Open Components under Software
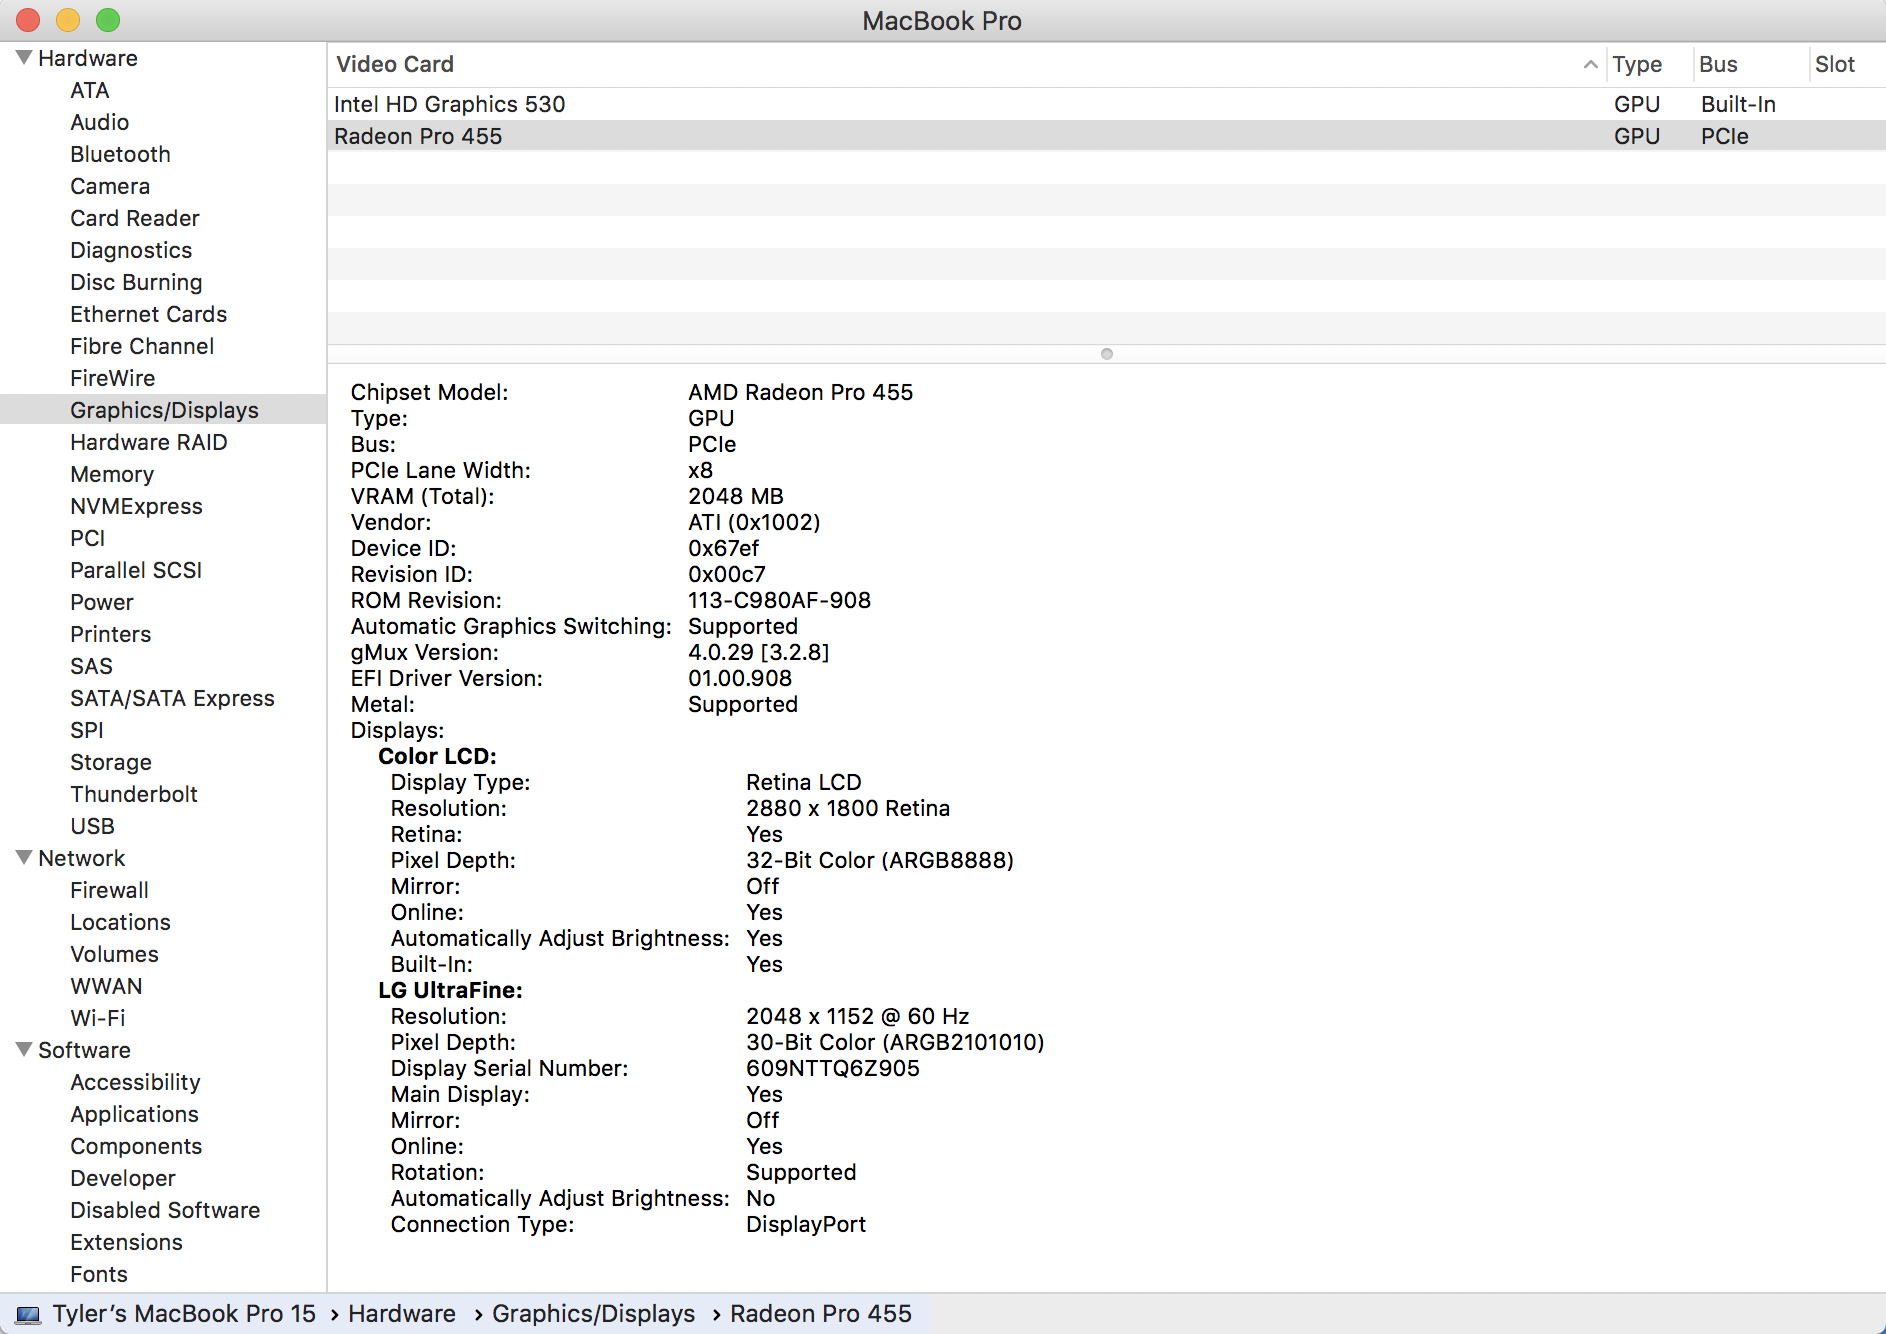The image size is (1886, 1334). pos(136,1146)
